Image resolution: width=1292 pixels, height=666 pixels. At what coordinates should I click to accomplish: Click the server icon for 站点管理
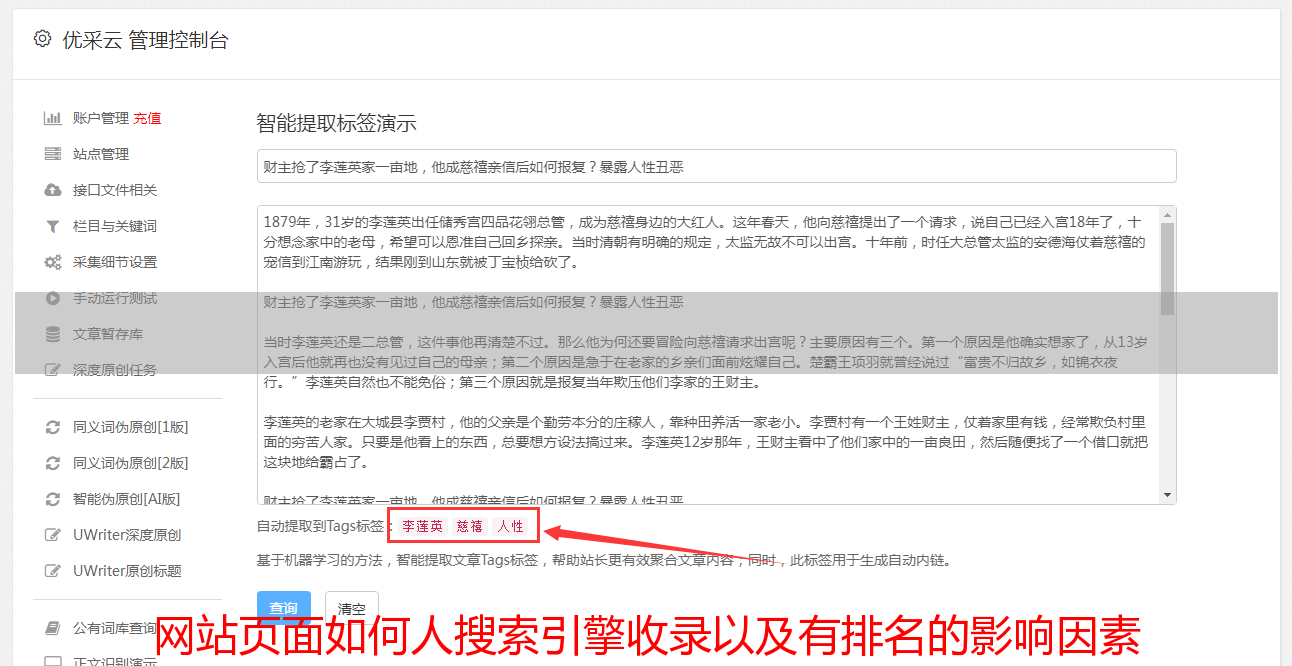point(53,154)
